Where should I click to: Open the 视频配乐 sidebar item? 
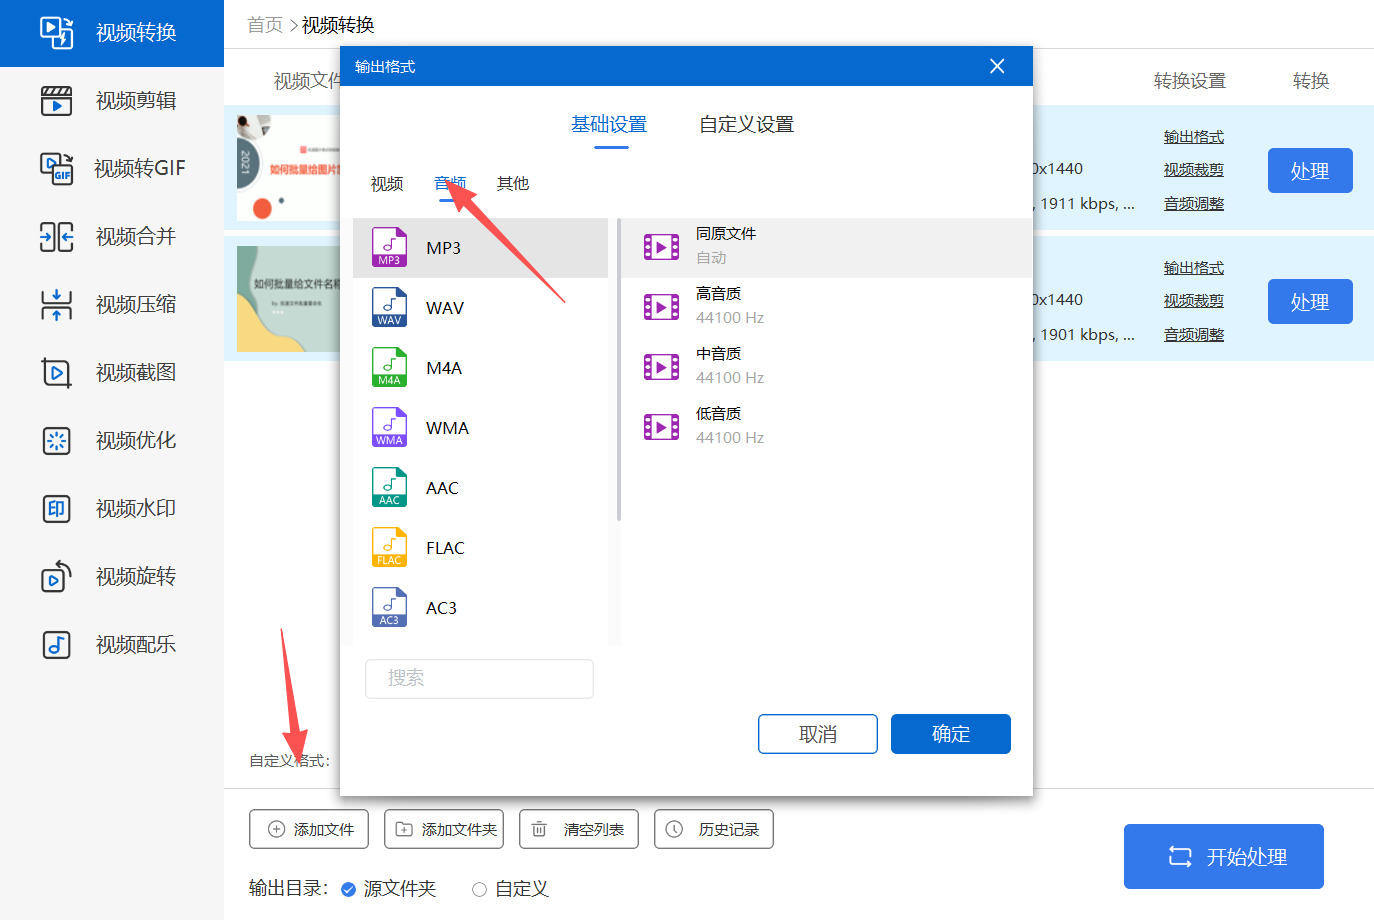click(x=112, y=644)
